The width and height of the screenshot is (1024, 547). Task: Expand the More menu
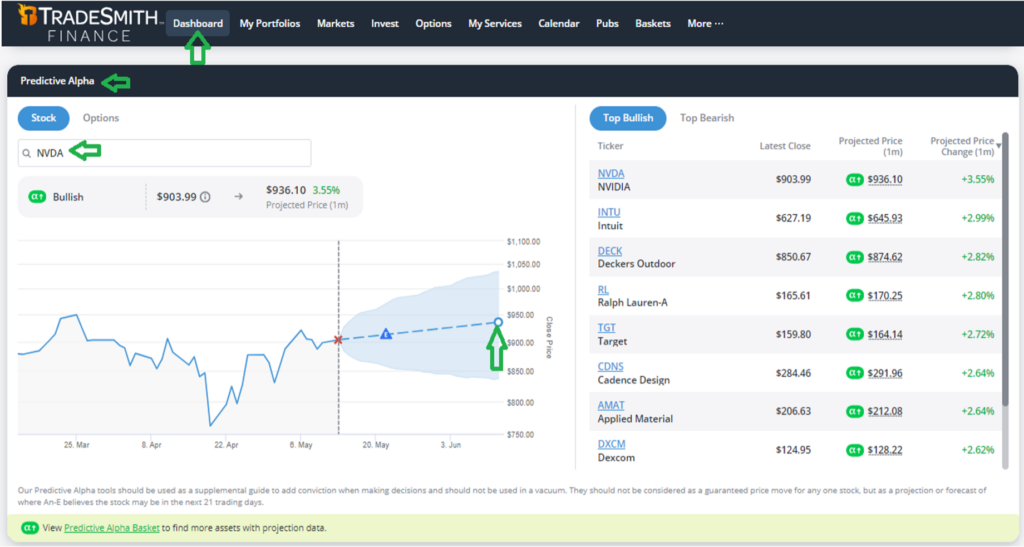(705, 23)
